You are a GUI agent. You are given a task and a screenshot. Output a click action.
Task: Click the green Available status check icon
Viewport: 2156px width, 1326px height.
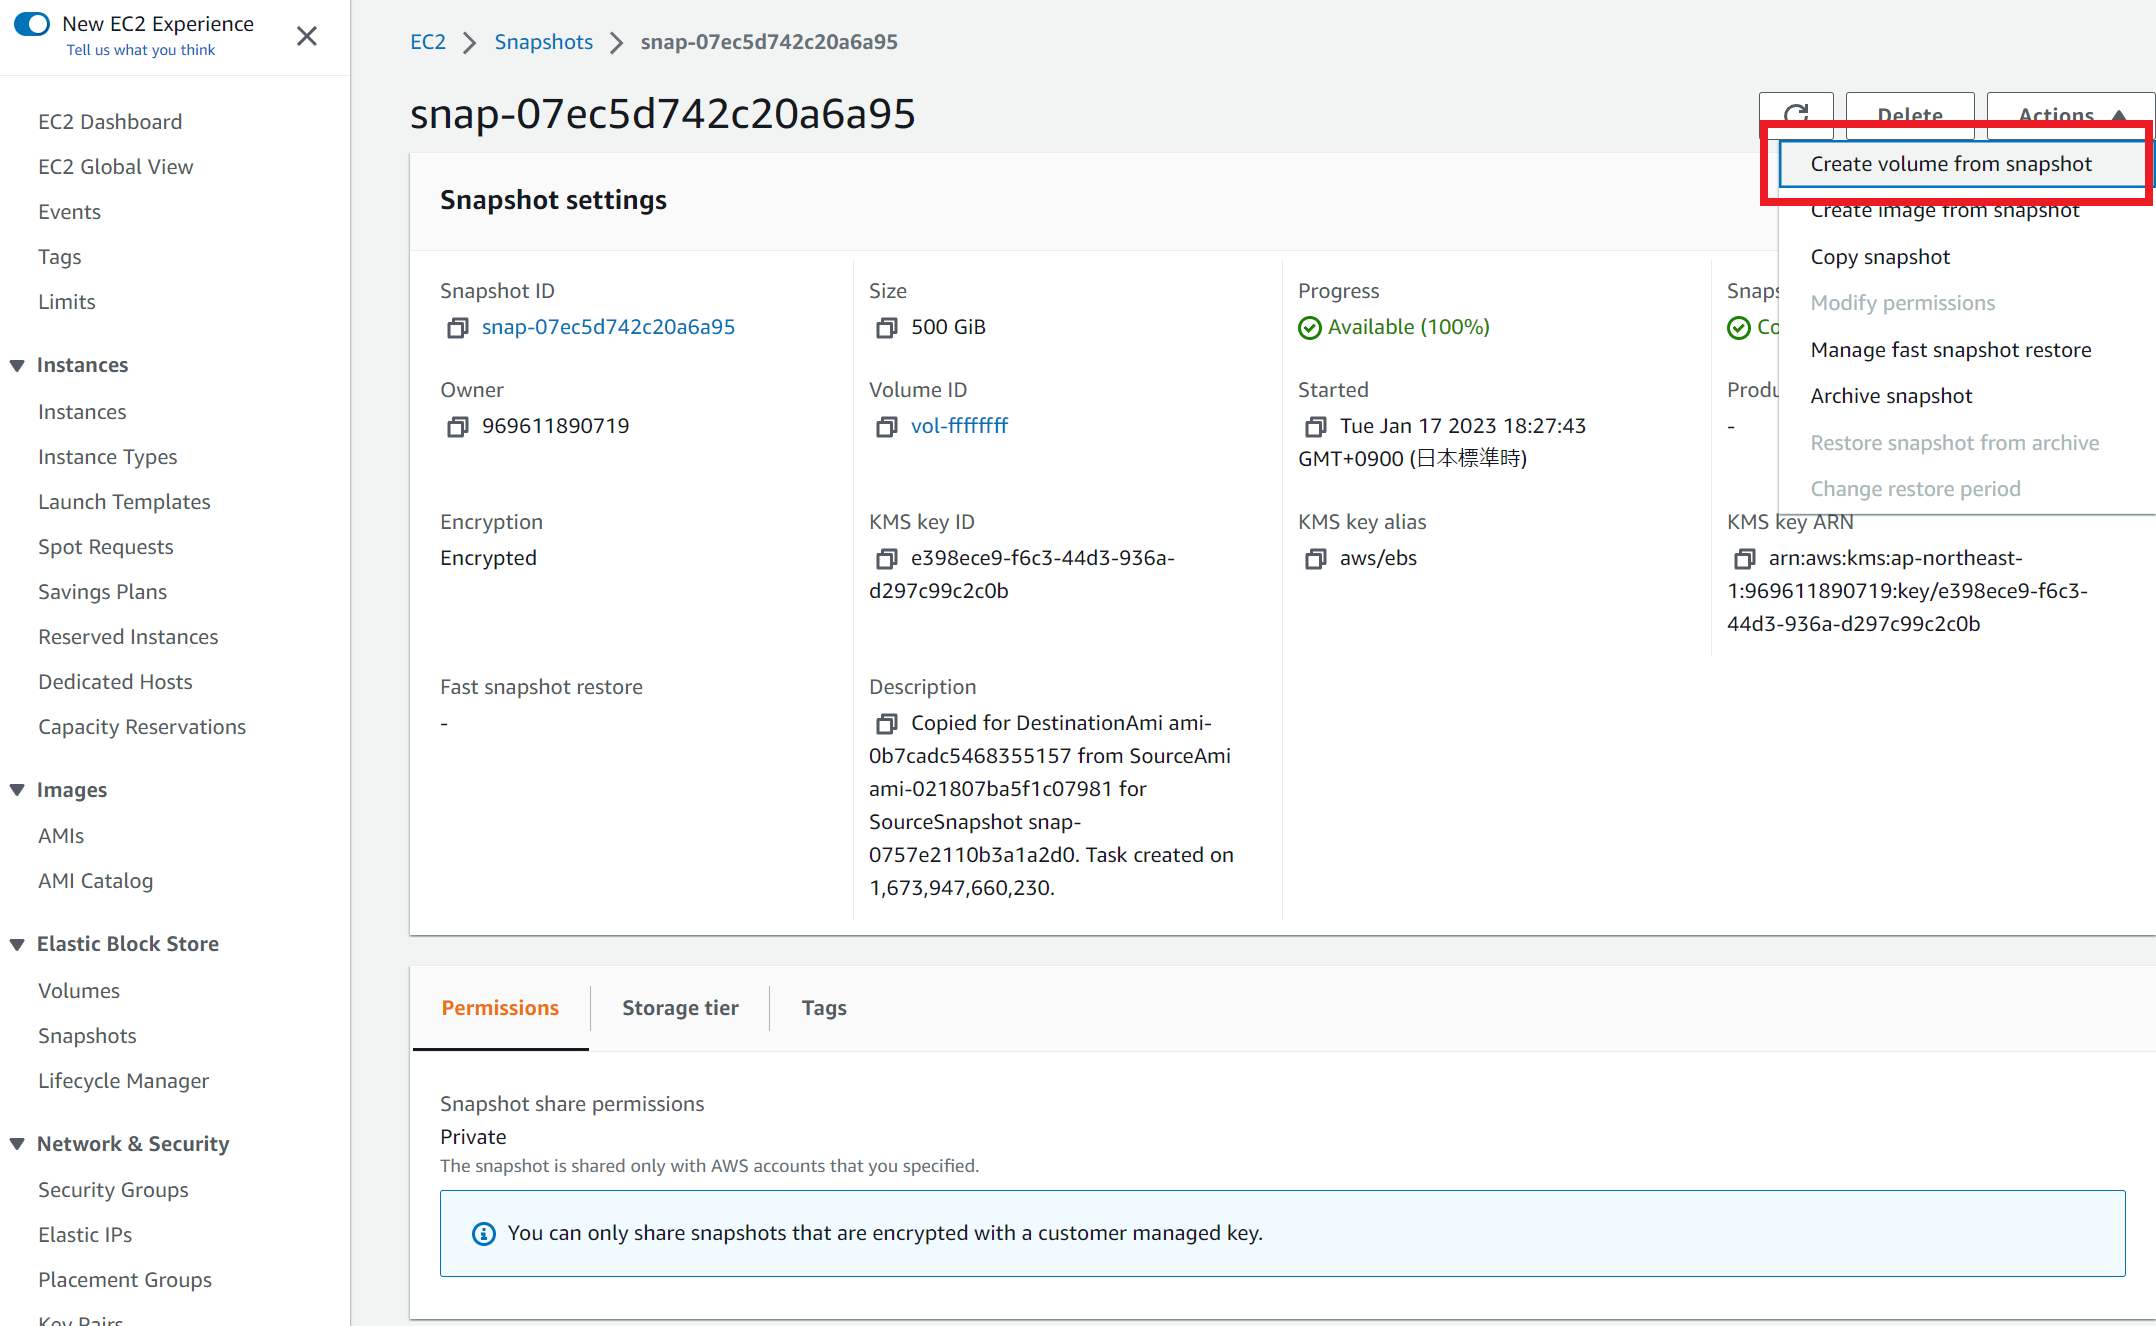(1309, 328)
